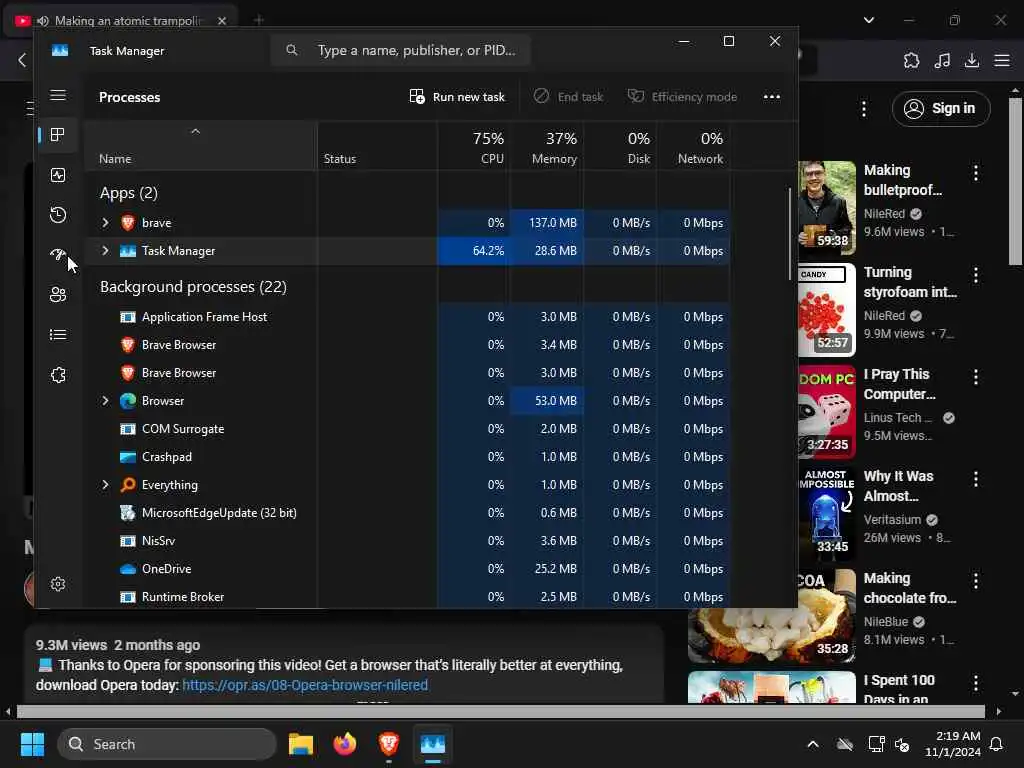Open the Opera sponsor link in description
This screenshot has height=768, width=1024.
(305, 685)
